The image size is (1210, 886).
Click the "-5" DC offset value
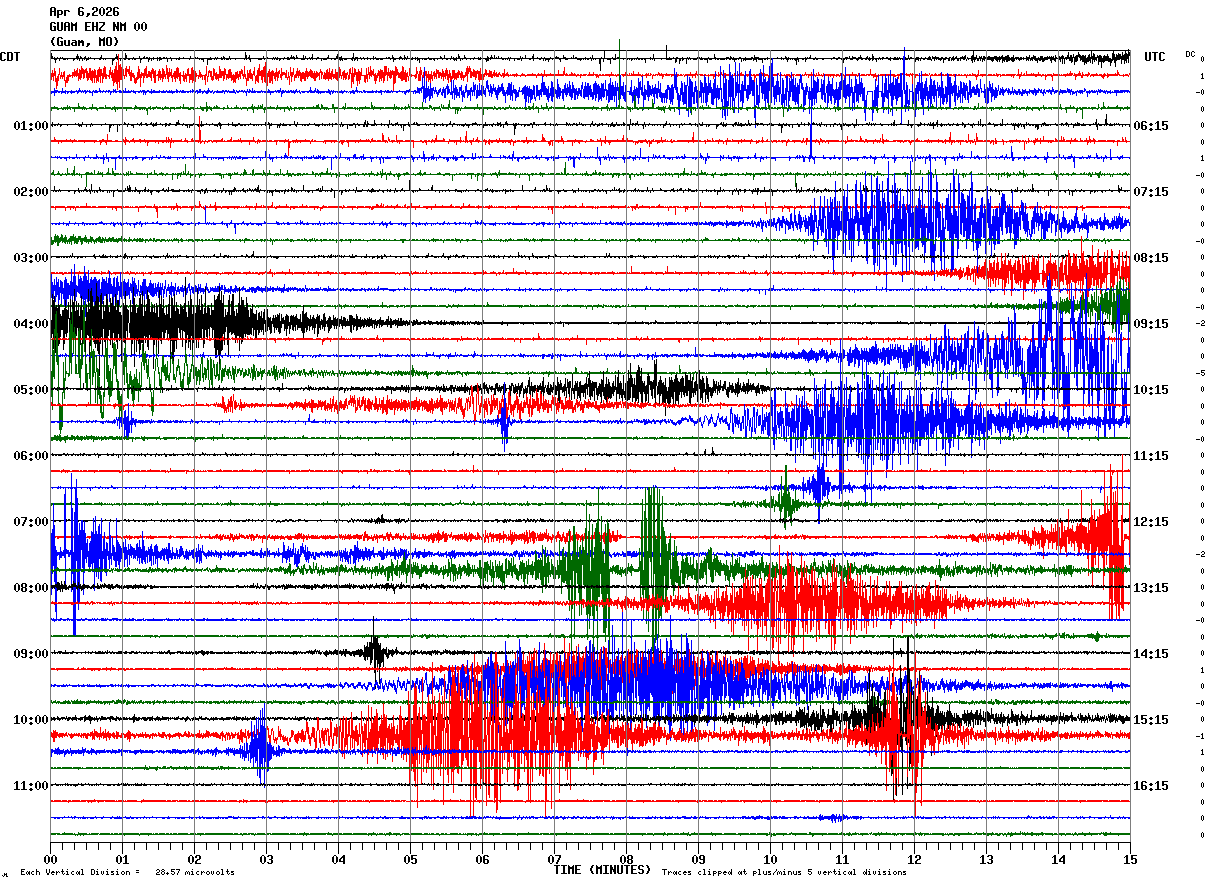tap(1200, 373)
